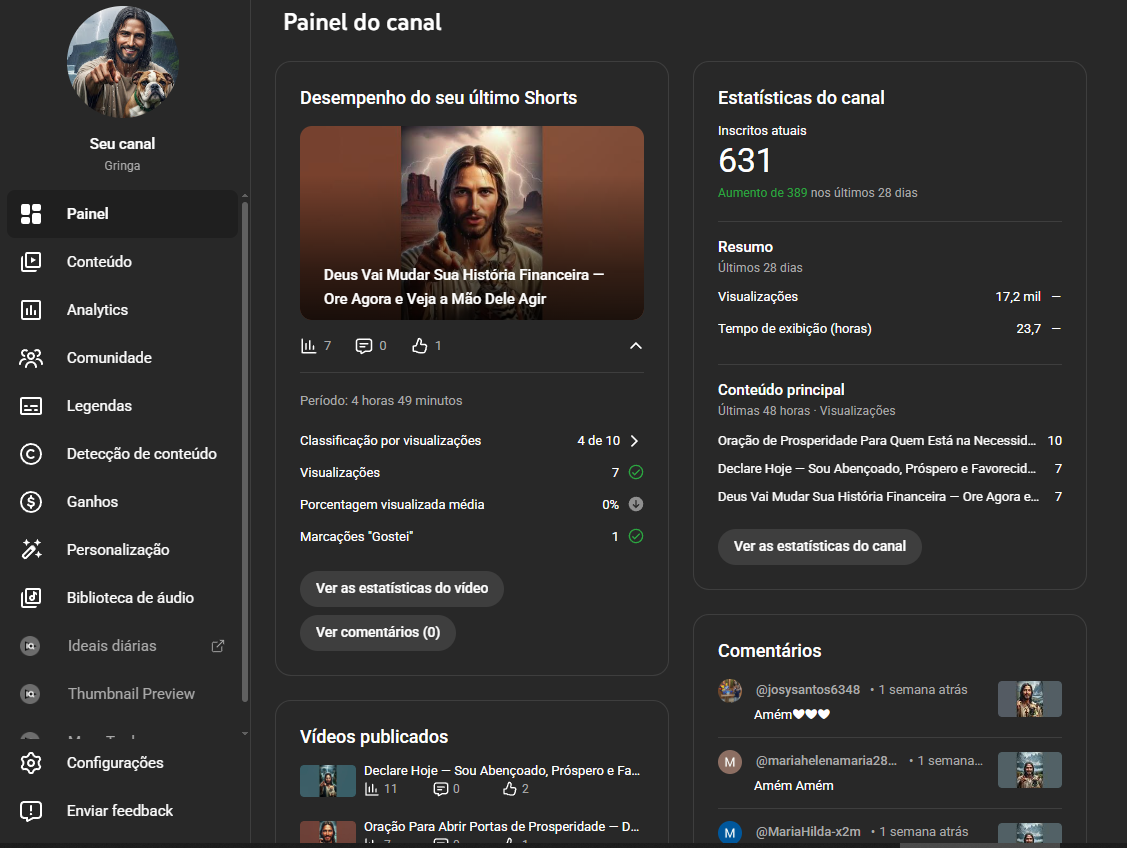The width and height of the screenshot is (1127, 848).
Task: Click the Enviar feedback speech bubble icon
Action: pyautogui.click(x=31, y=811)
